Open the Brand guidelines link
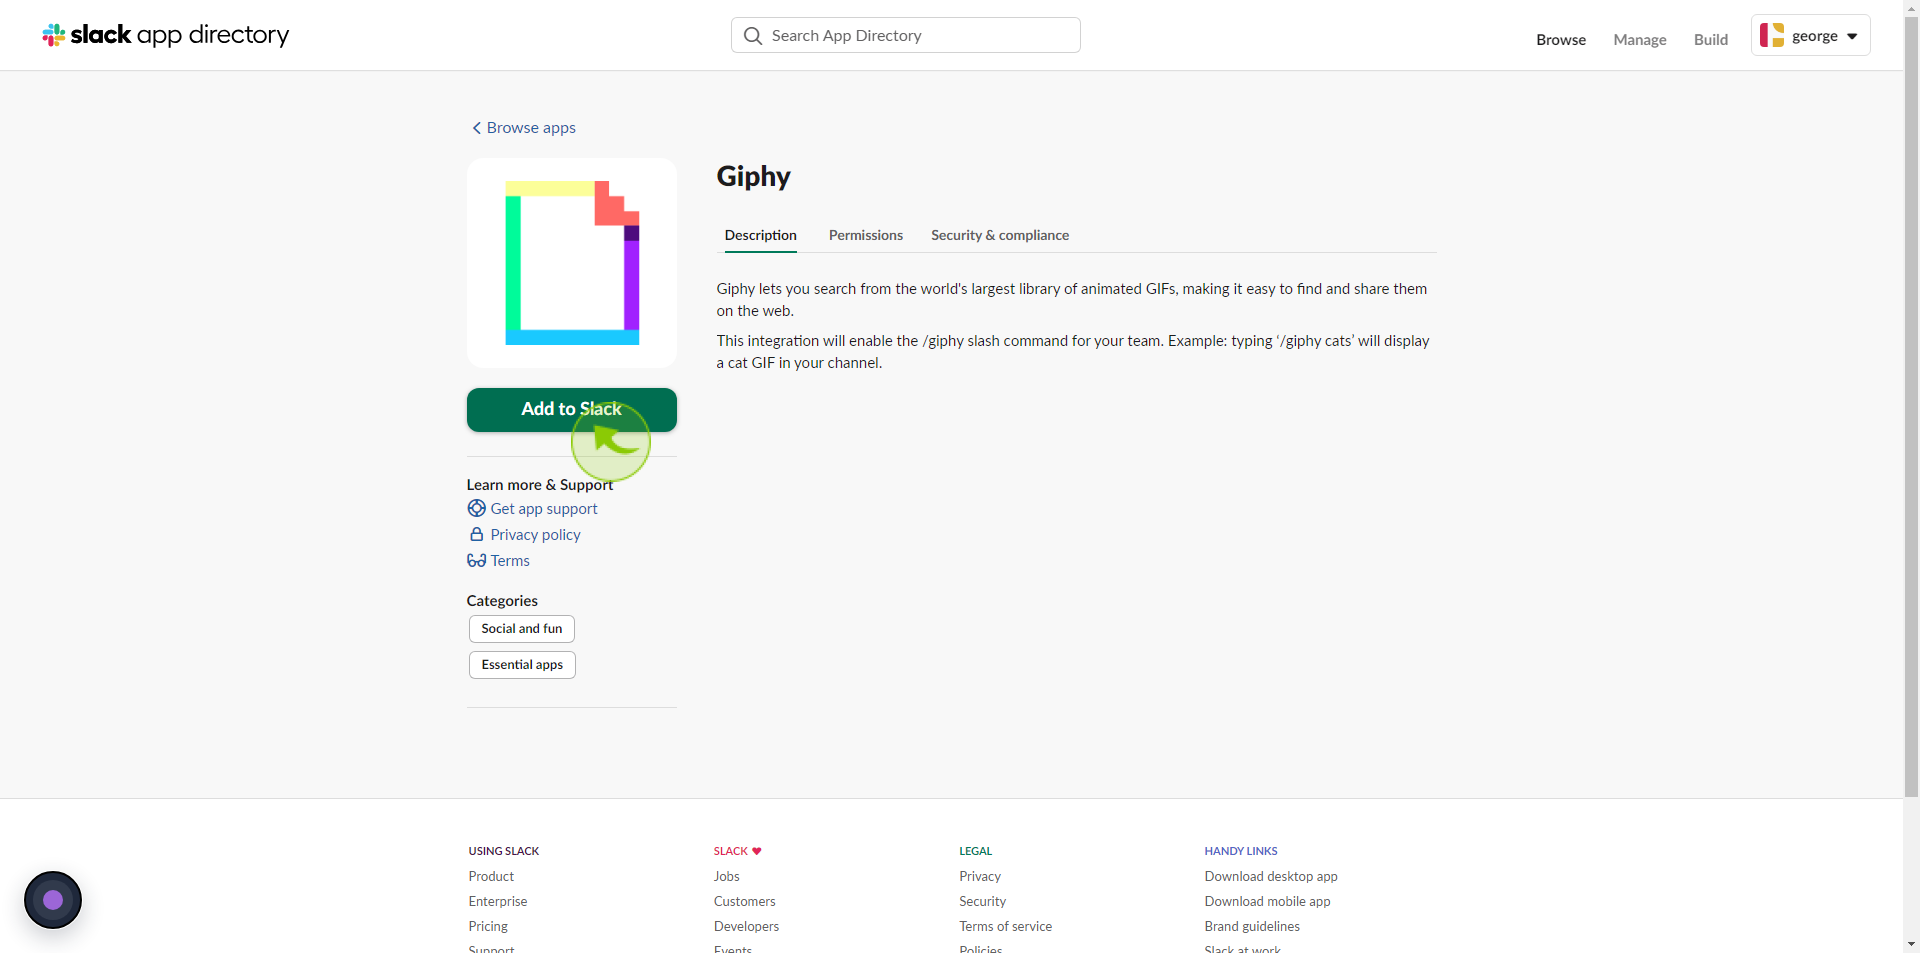 point(1252,926)
